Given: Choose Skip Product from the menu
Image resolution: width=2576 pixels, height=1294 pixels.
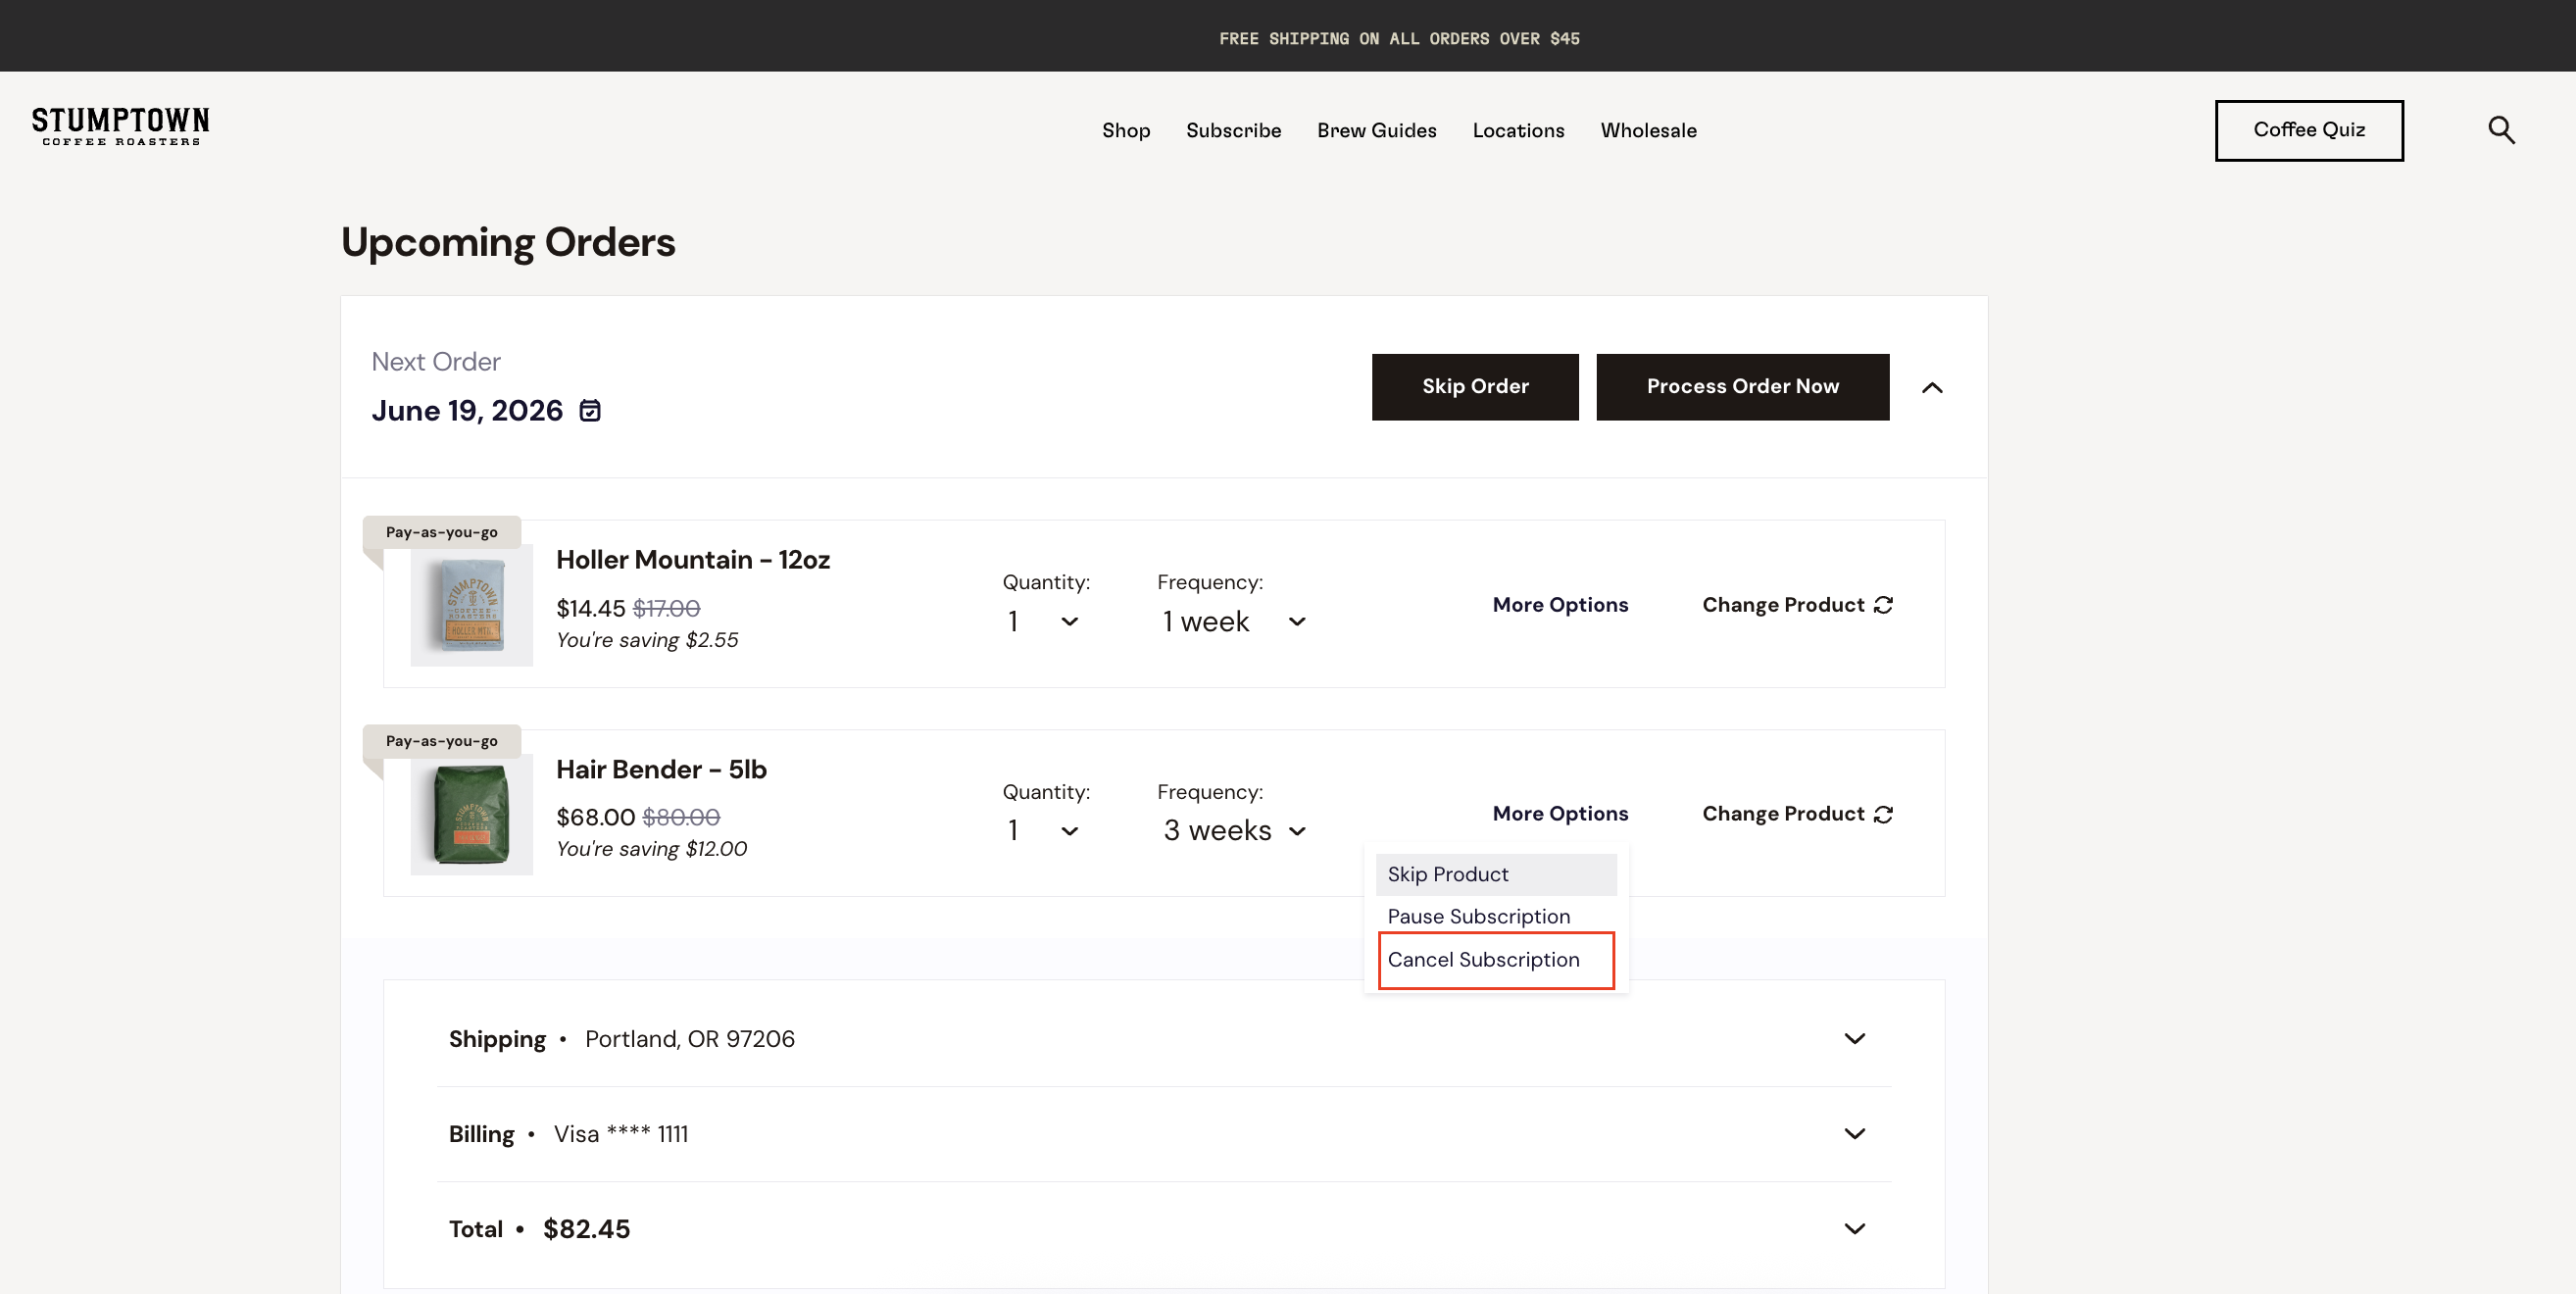Looking at the screenshot, I should pos(1496,875).
